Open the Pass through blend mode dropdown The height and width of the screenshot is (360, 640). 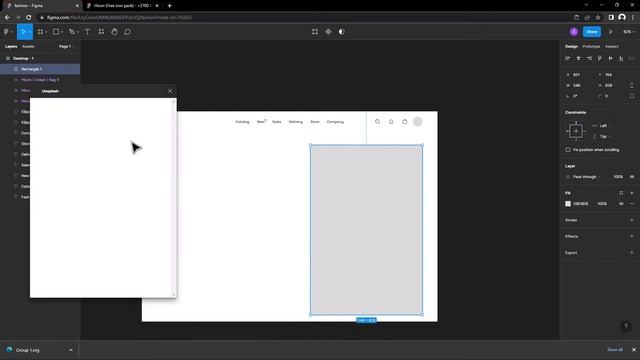tap(586, 177)
